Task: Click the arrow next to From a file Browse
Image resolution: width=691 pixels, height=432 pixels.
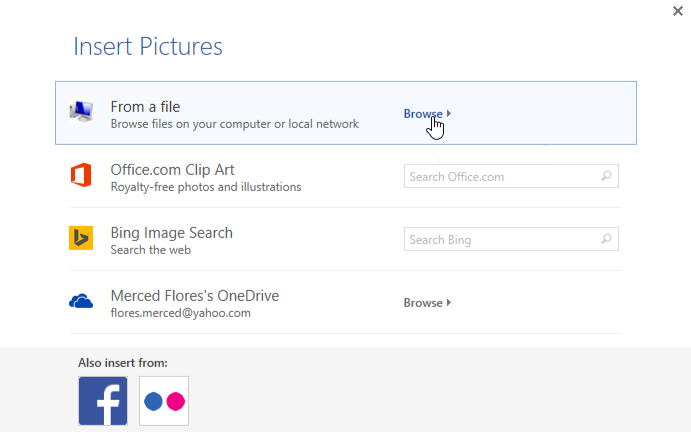Action: 450,114
